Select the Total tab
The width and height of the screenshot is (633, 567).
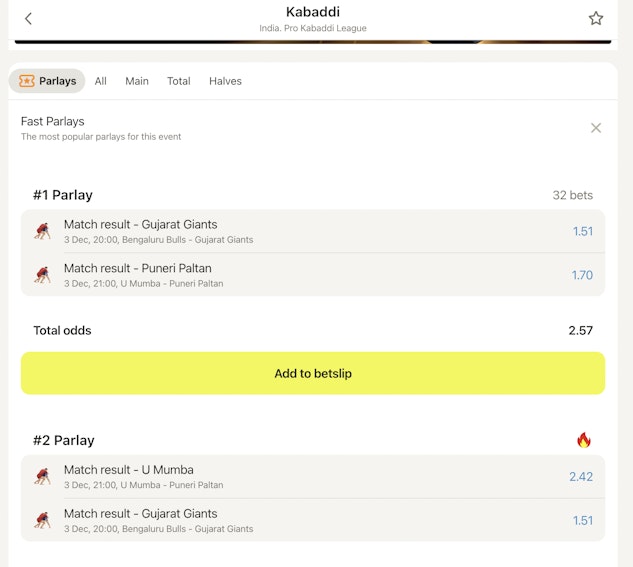pos(179,81)
